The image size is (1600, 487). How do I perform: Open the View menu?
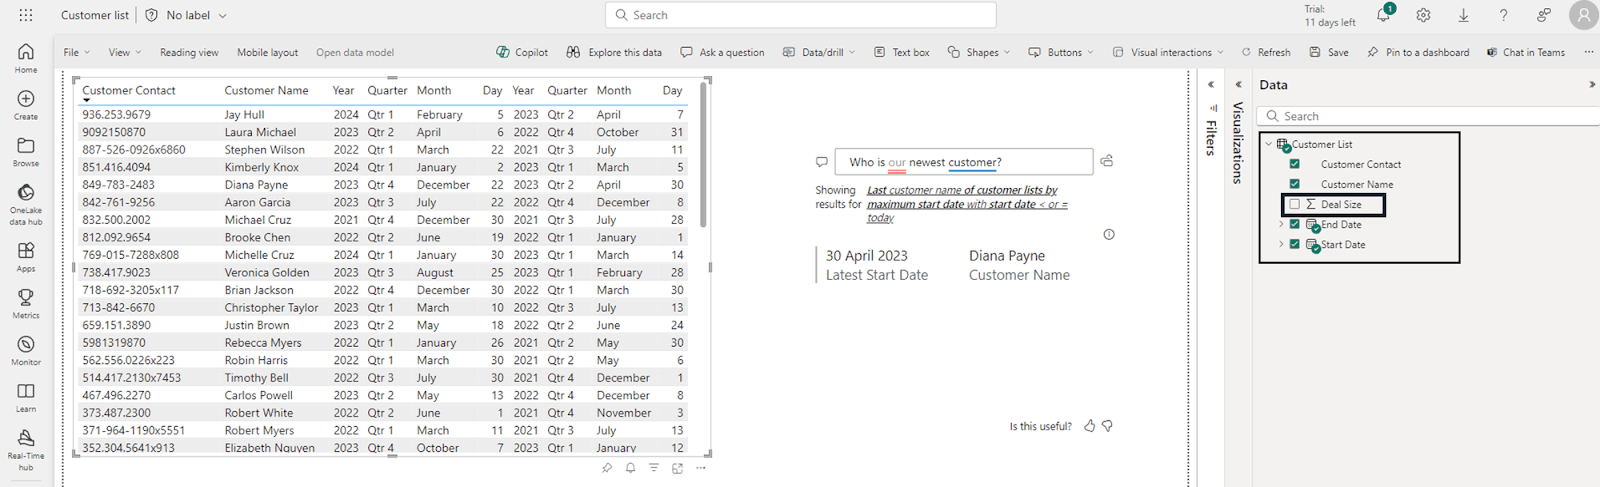click(x=124, y=52)
